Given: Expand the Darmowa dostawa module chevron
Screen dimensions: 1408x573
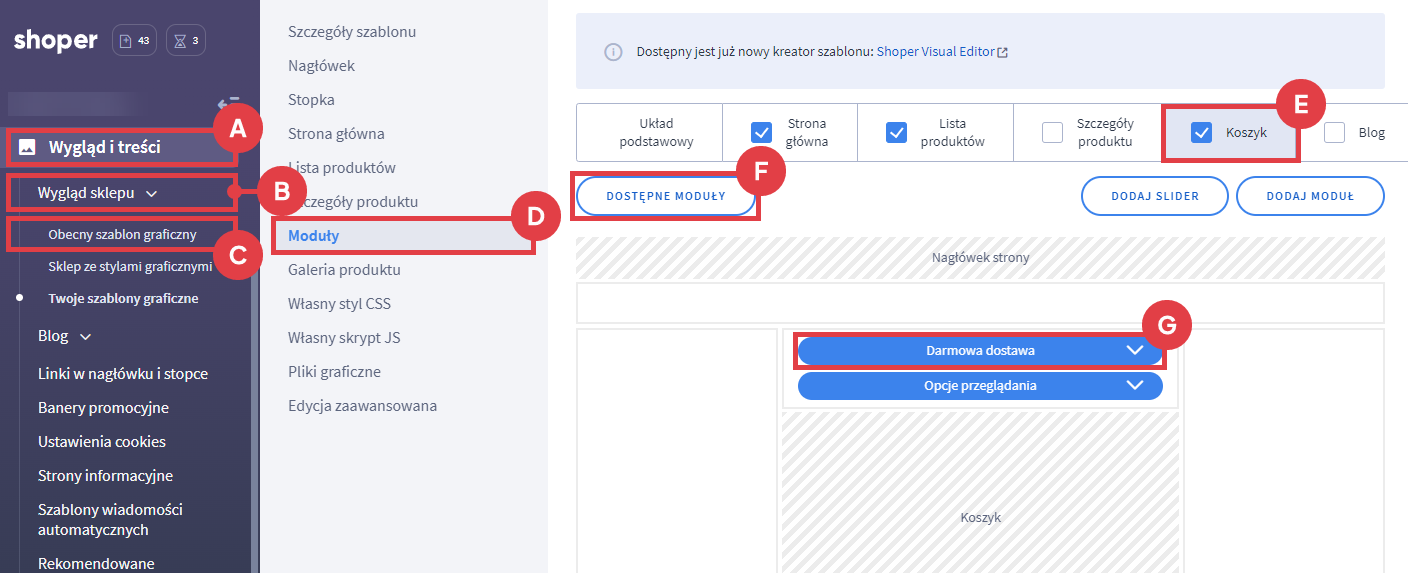Looking at the screenshot, I should [1134, 351].
